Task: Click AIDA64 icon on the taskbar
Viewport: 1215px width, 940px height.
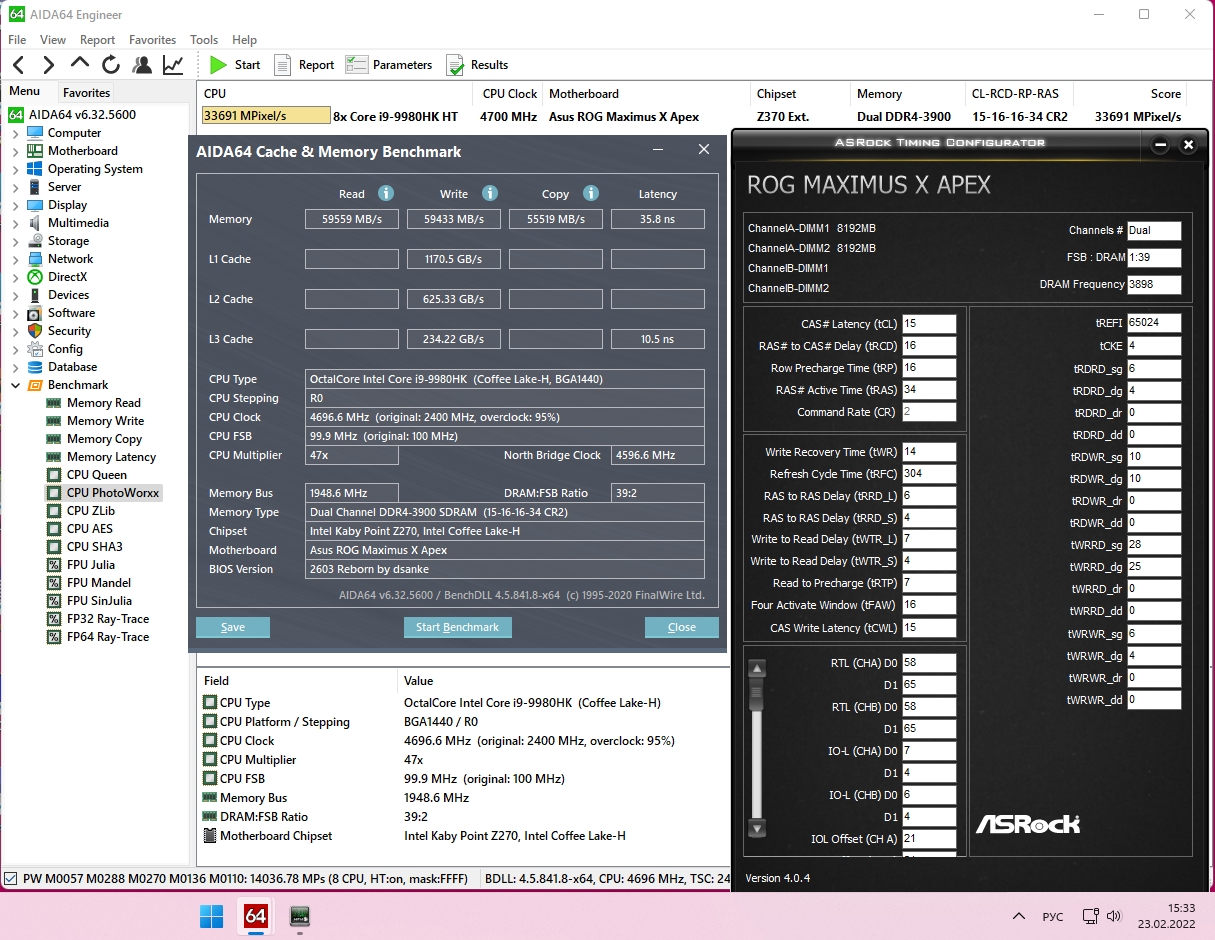Action: (255, 915)
